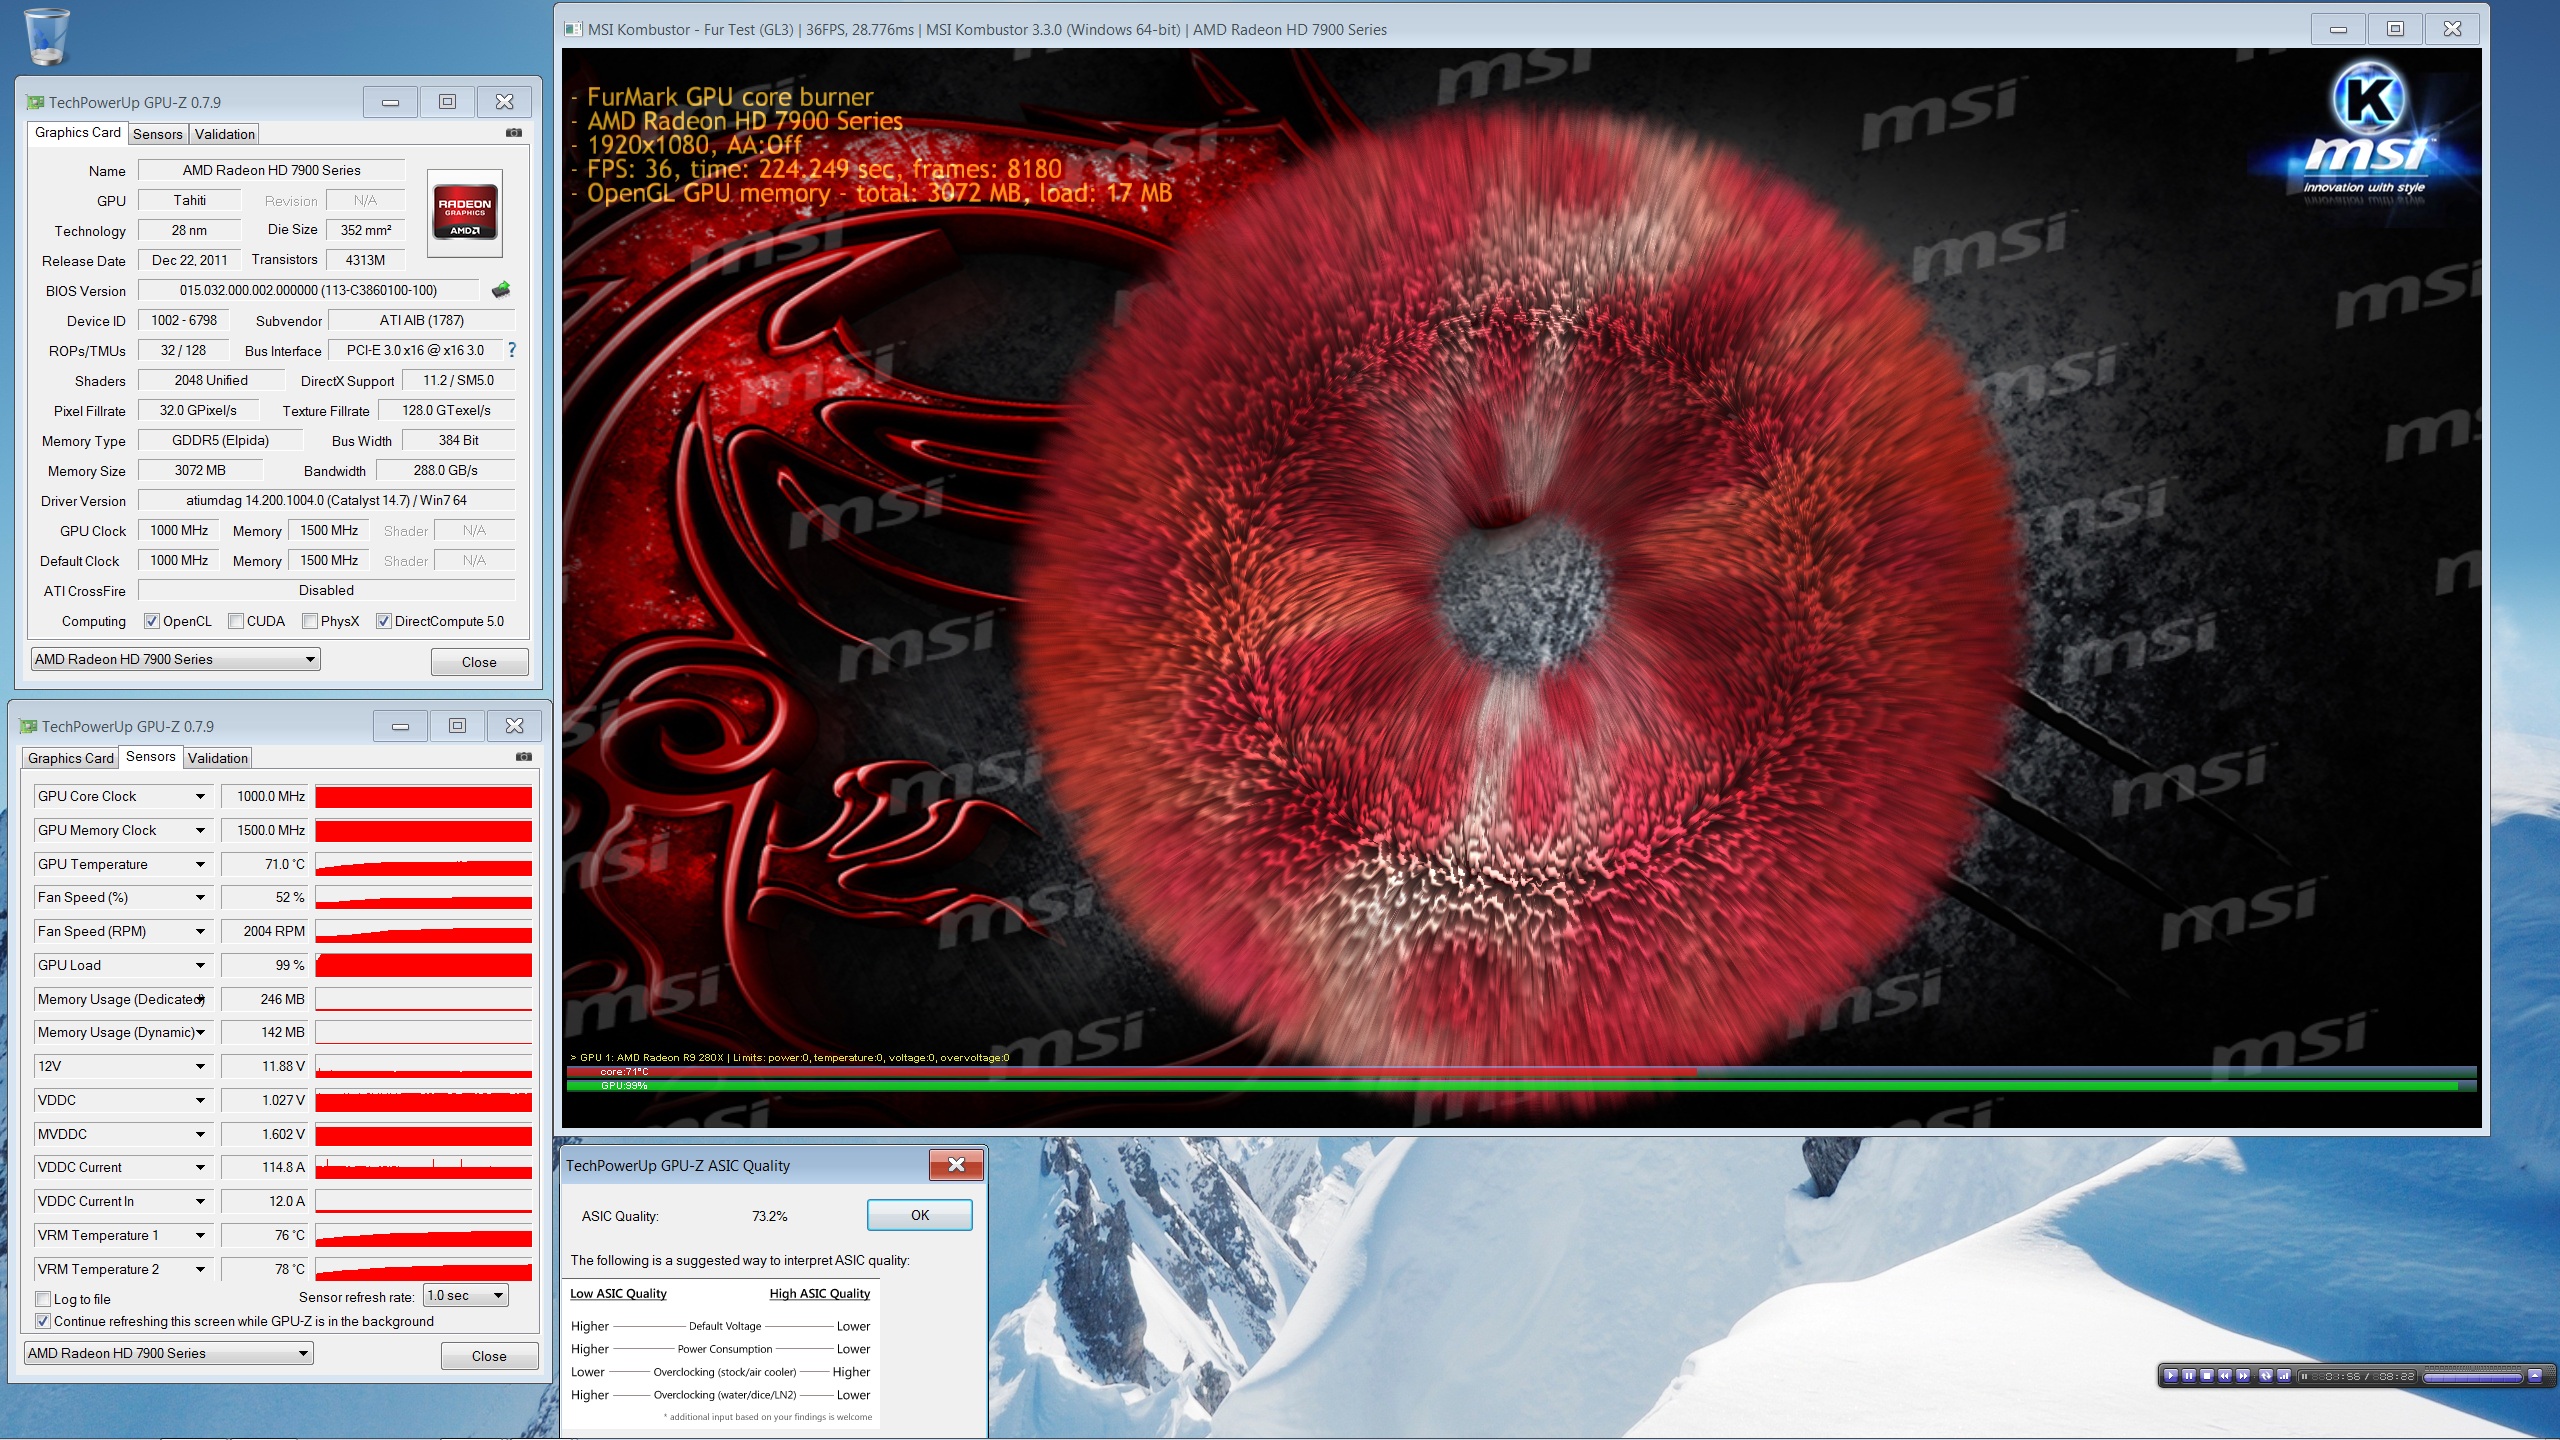Click the pause button on the media toolbar
The width and height of the screenshot is (2560, 1440).
tap(2189, 1376)
